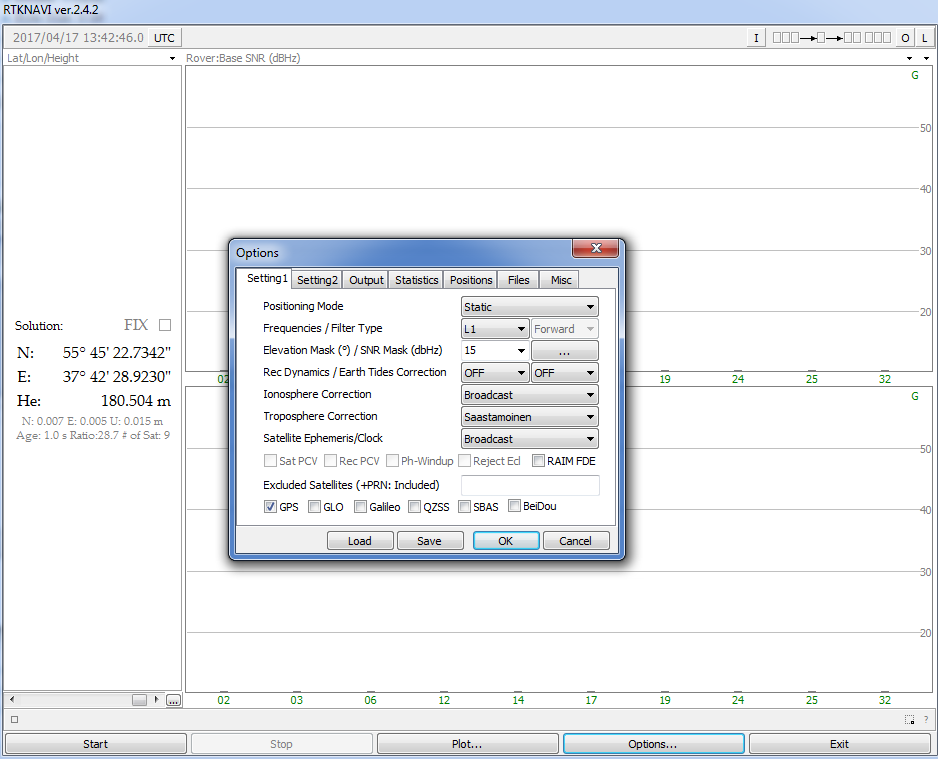Click the Save button in Options

point(430,541)
